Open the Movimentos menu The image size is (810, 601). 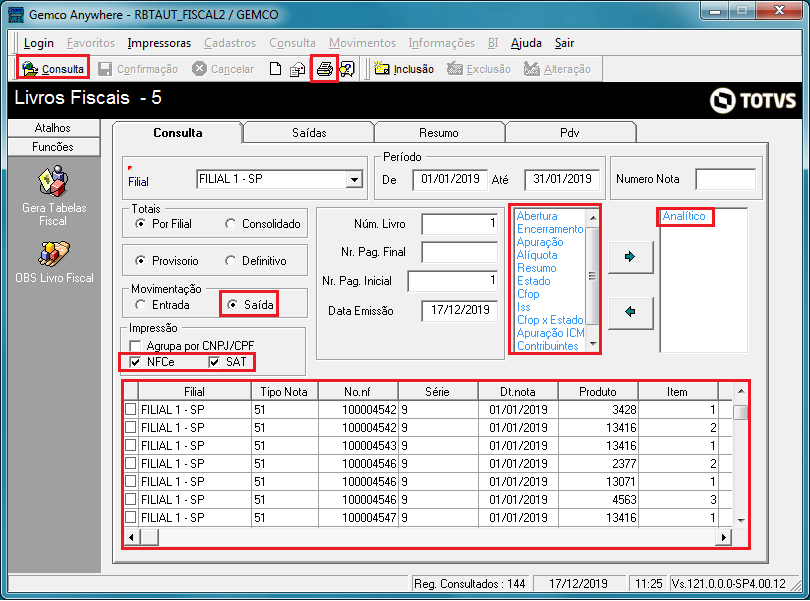point(362,43)
